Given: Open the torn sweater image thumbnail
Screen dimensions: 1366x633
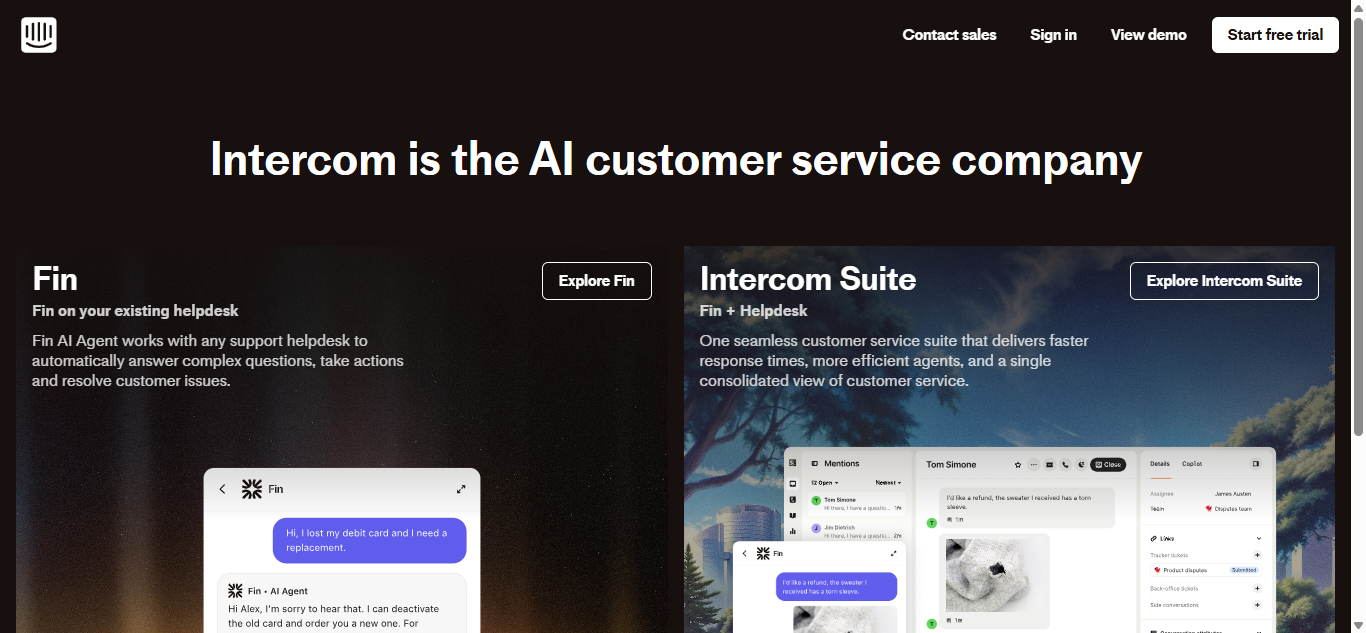Looking at the screenshot, I should tap(995, 573).
